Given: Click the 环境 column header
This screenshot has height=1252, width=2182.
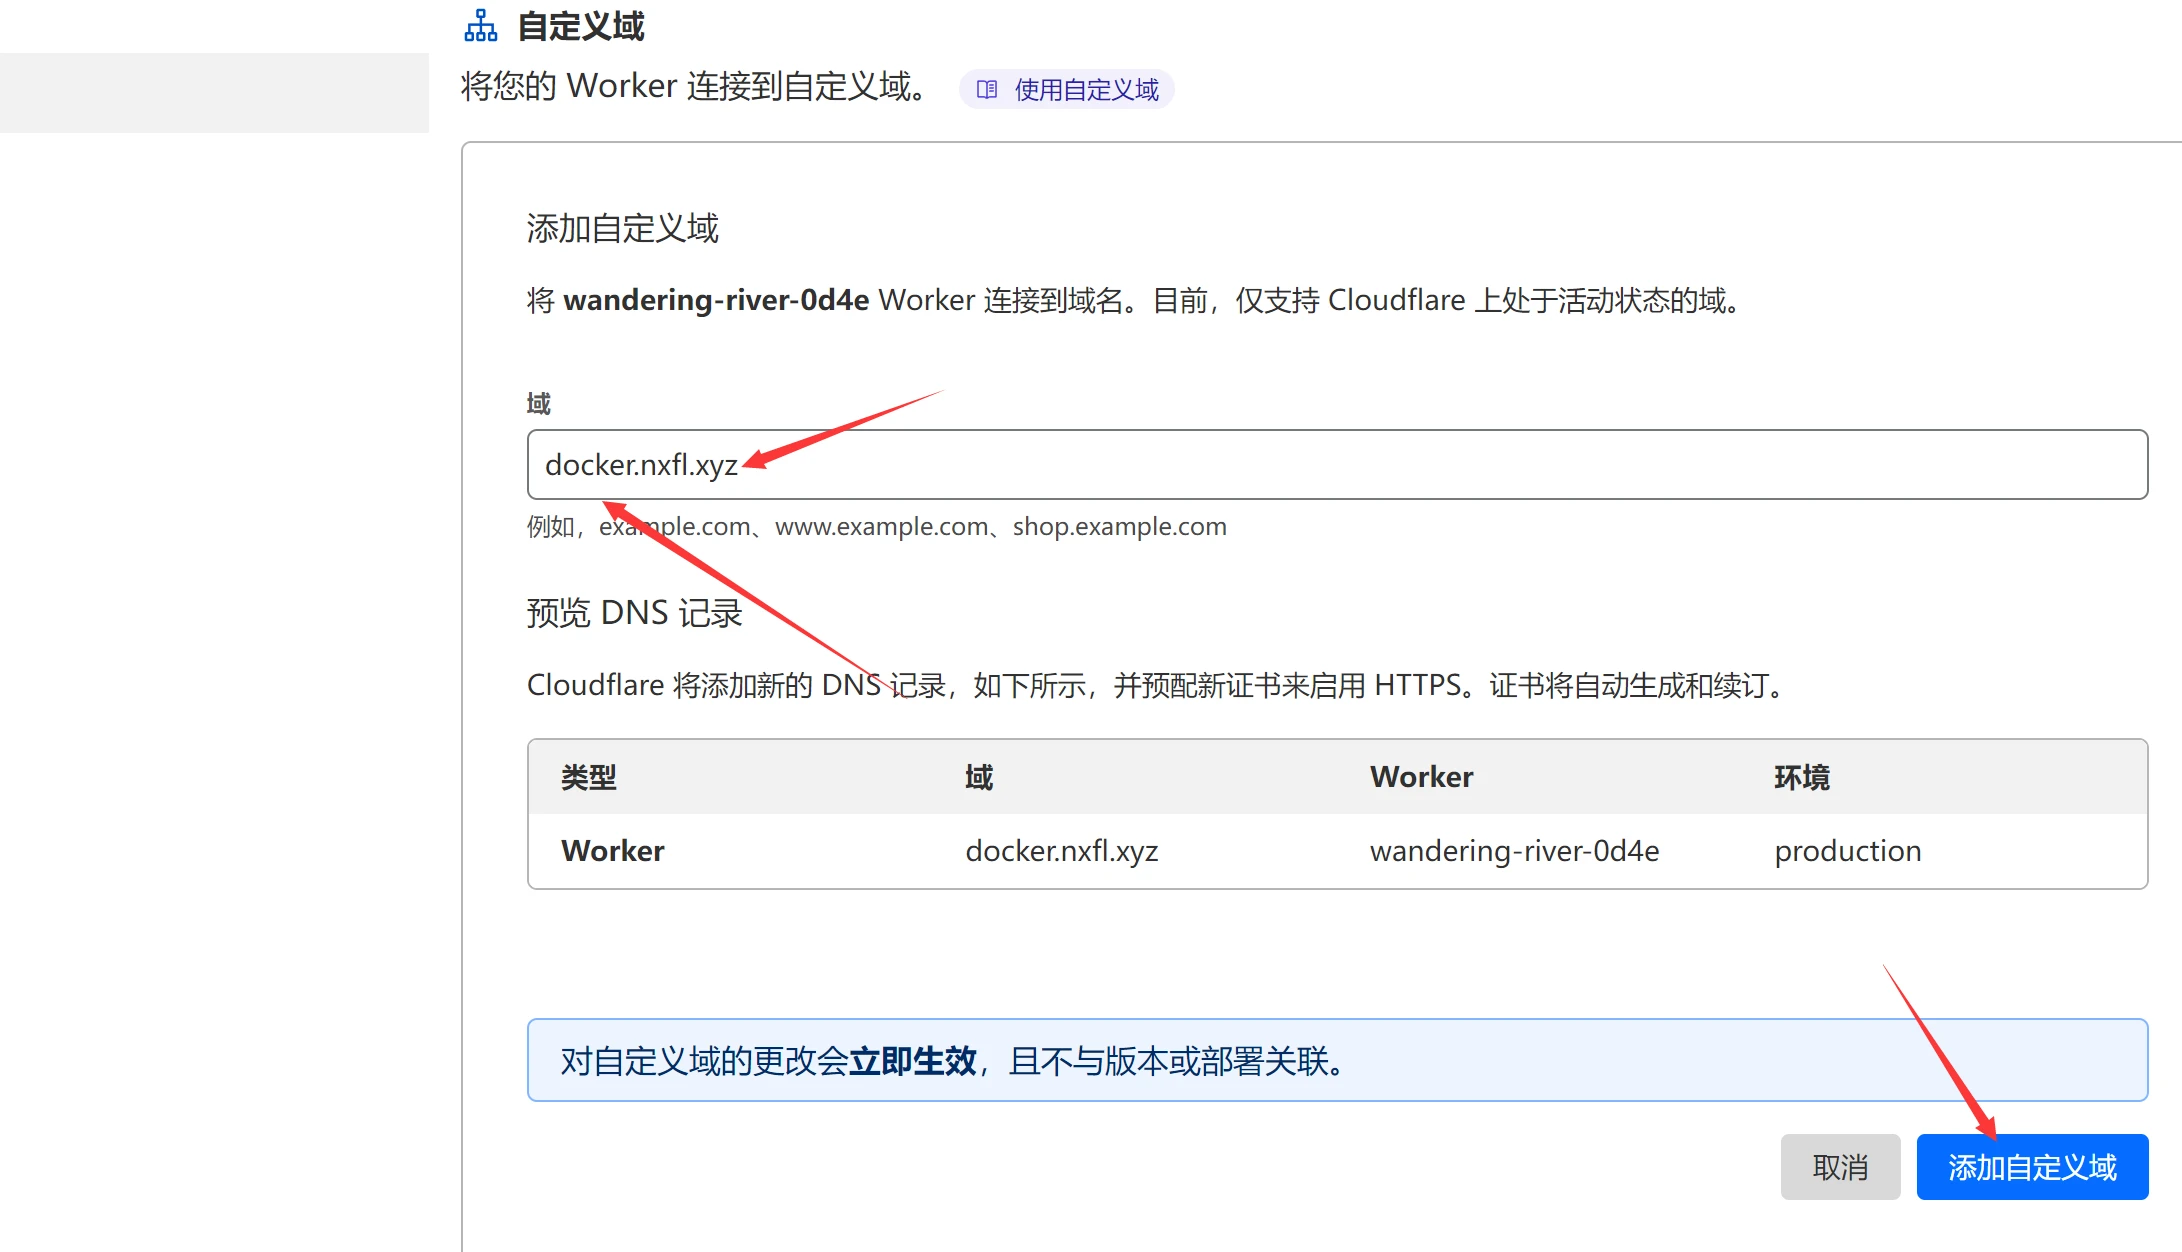Looking at the screenshot, I should [1802, 777].
